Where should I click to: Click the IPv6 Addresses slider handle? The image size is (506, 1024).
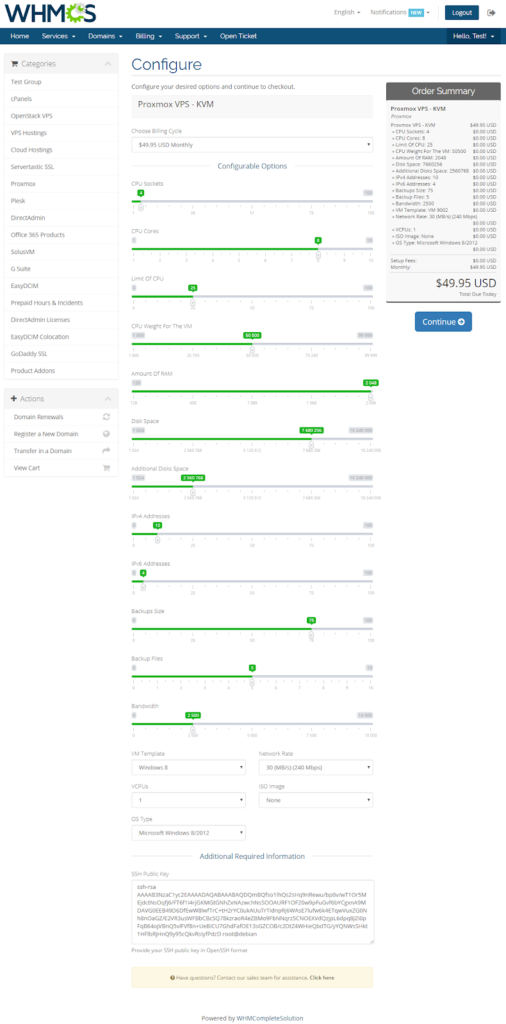[x=143, y=587]
